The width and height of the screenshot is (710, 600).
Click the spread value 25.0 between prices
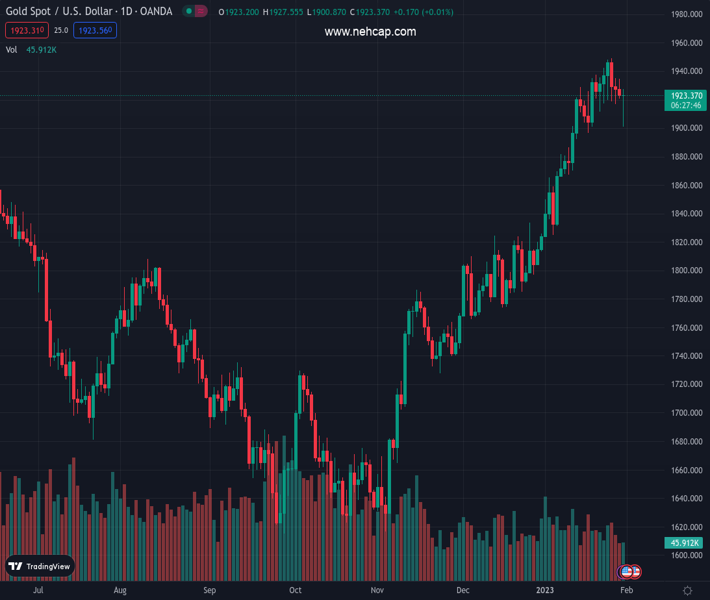click(61, 30)
